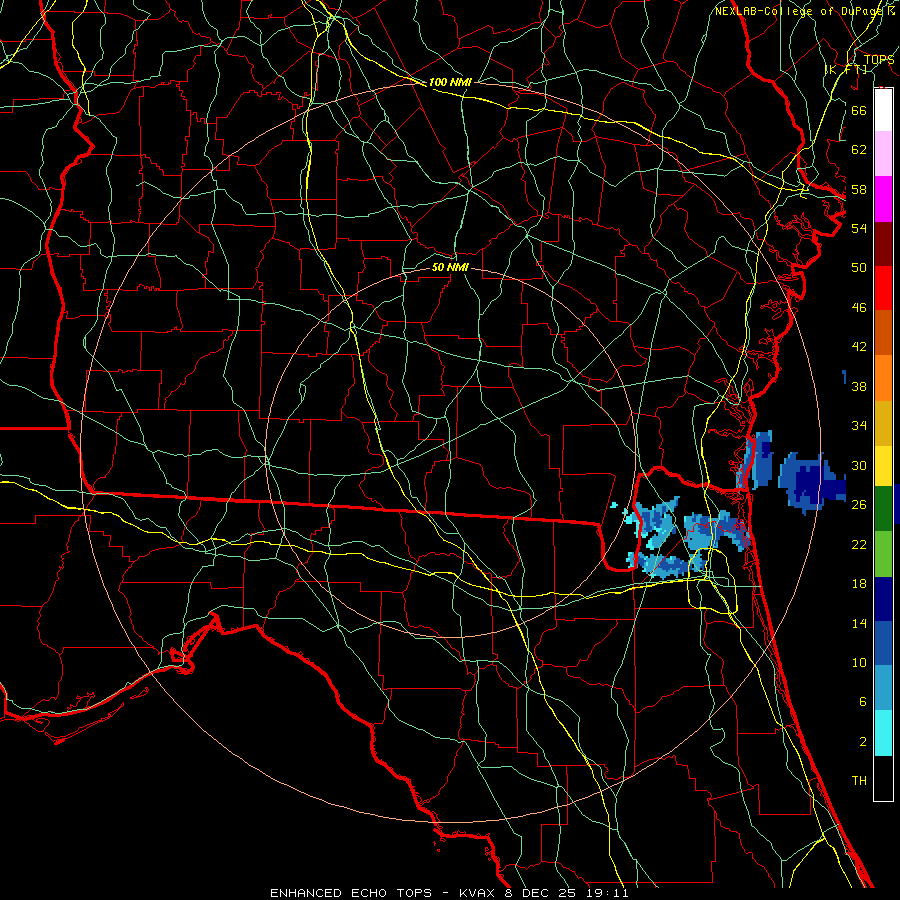Click the '19:11' timestamp in the caption
This screenshot has width=900, height=900.
pos(607,893)
